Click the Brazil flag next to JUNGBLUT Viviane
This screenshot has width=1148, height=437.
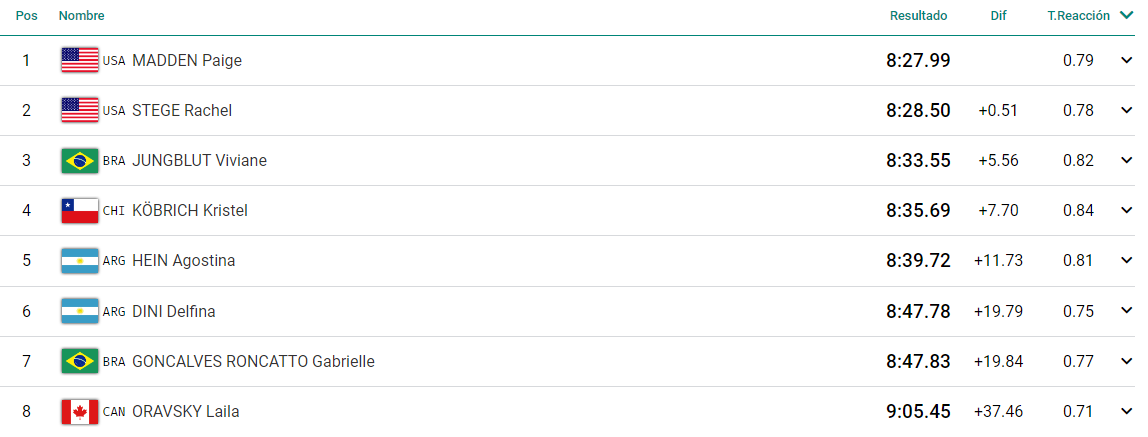[80, 160]
